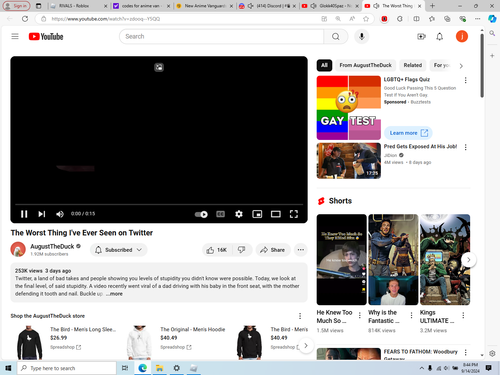Skip to next video
This screenshot has height=375, width=500.
pos(42,214)
